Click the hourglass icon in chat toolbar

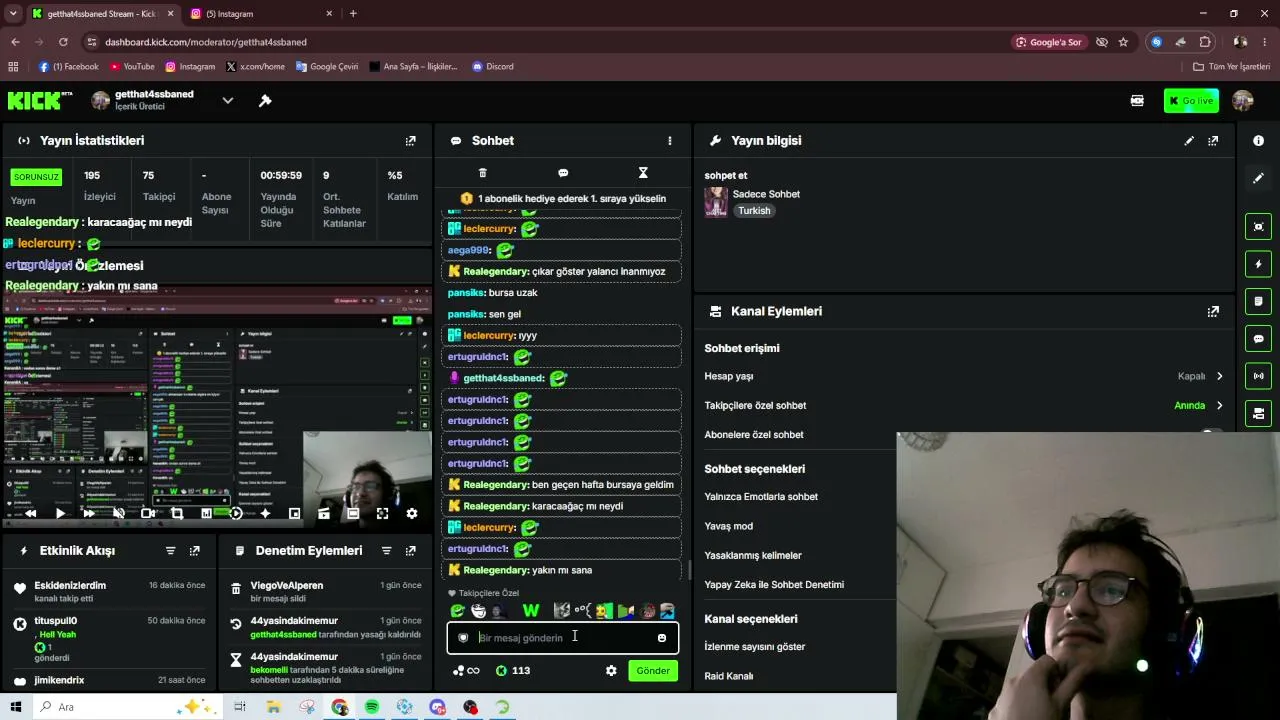643,173
